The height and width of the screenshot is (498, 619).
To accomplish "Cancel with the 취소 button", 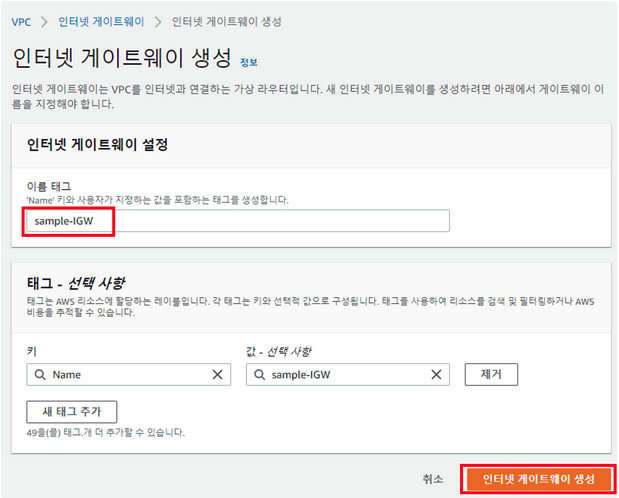I will point(432,479).
